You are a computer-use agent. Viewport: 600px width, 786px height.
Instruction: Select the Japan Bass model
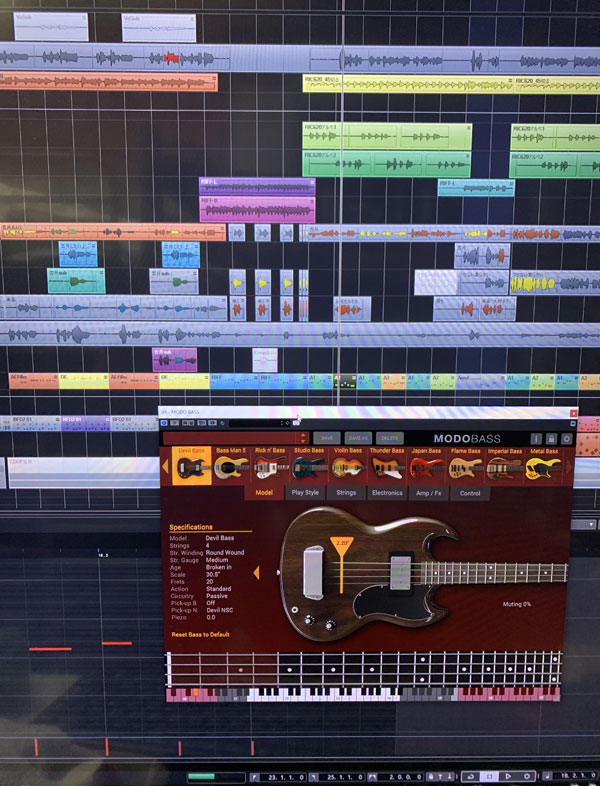point(426,465)
